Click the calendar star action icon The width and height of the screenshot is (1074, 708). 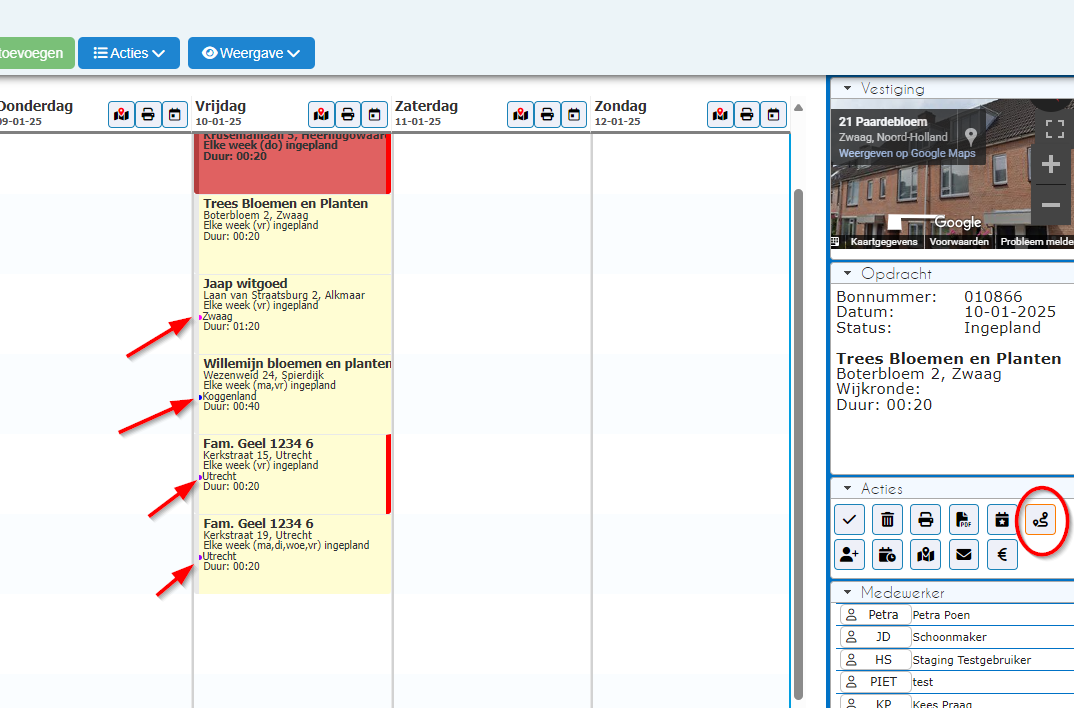point(1002,520)
